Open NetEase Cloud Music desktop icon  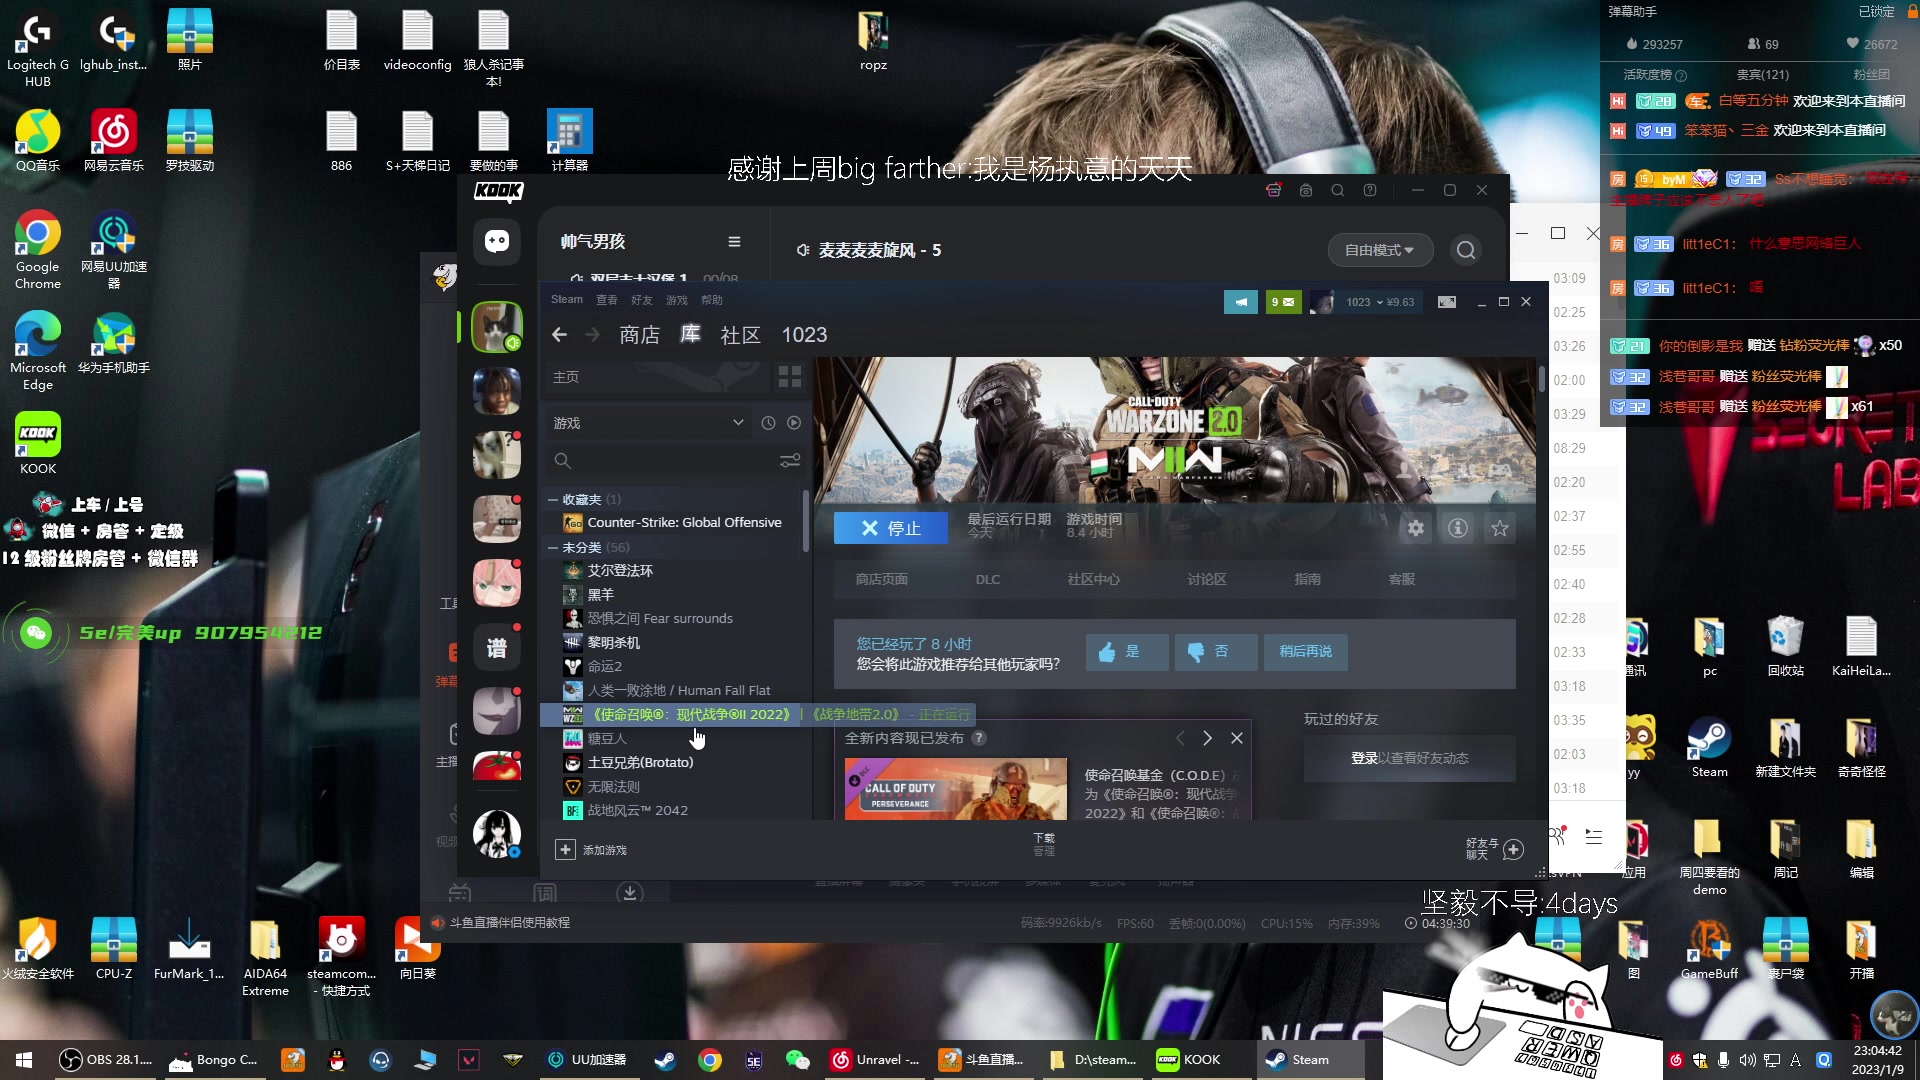click(114, 141)
